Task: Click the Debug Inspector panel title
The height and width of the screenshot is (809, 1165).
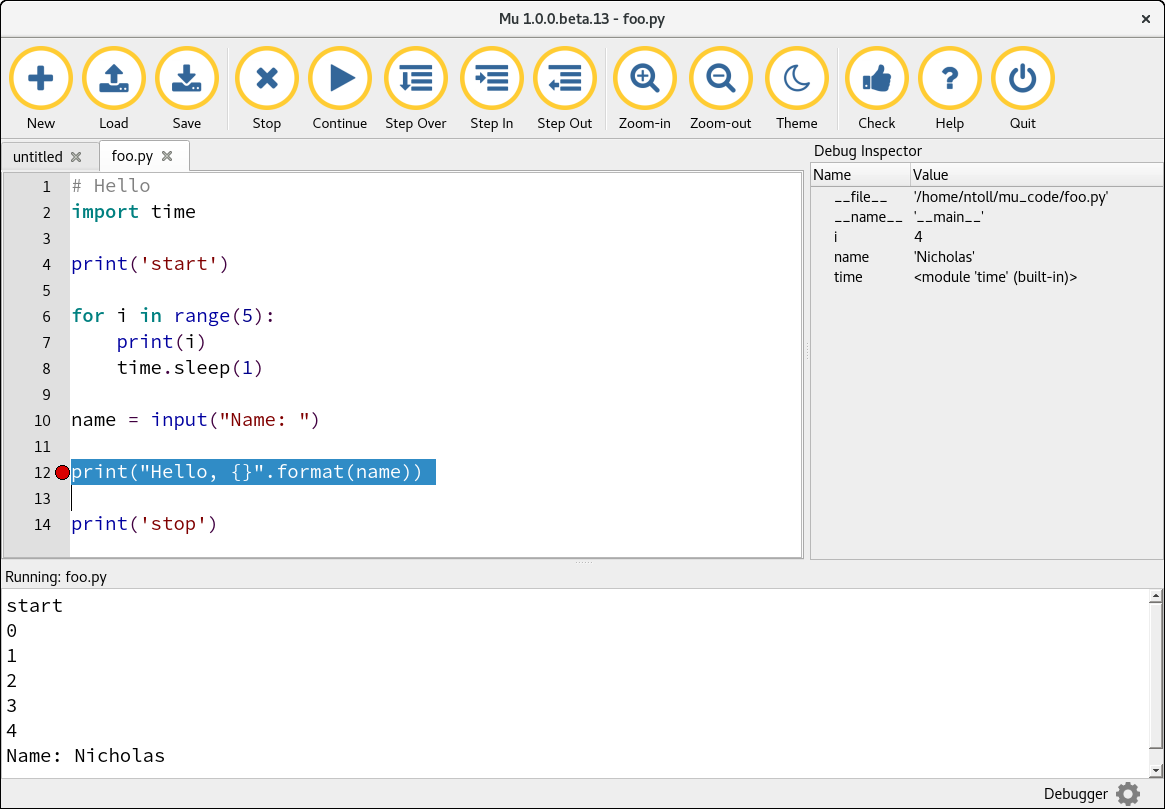Action: (x=868, y=151)
